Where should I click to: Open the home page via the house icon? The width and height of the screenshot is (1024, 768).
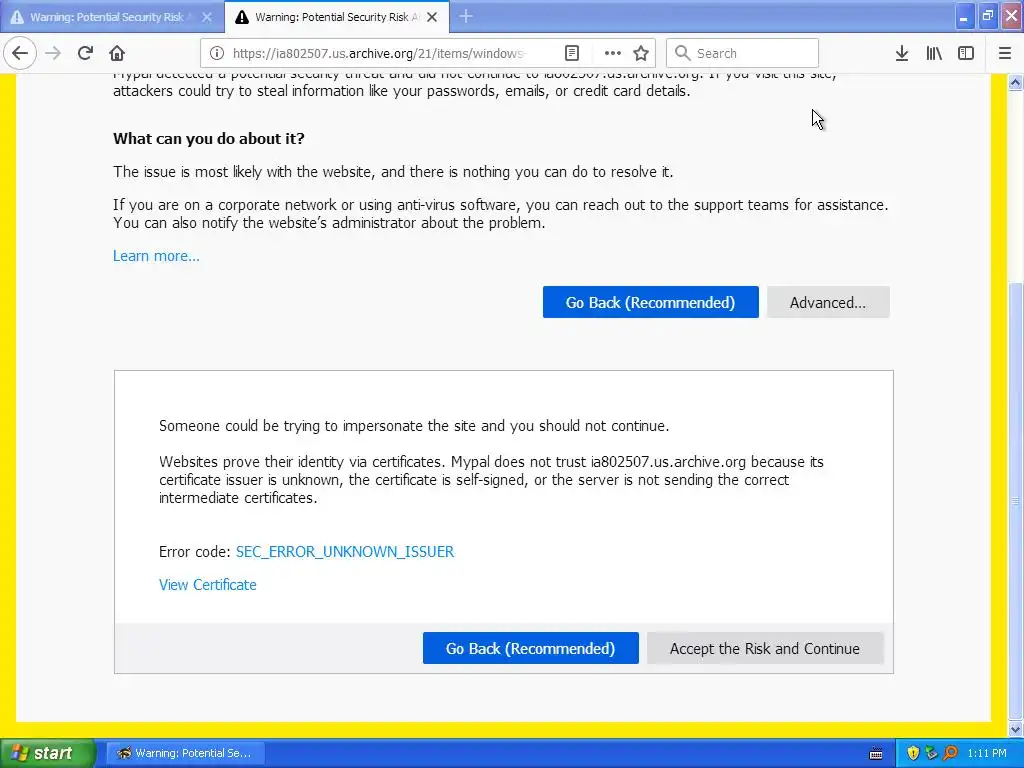click(117, 53)
